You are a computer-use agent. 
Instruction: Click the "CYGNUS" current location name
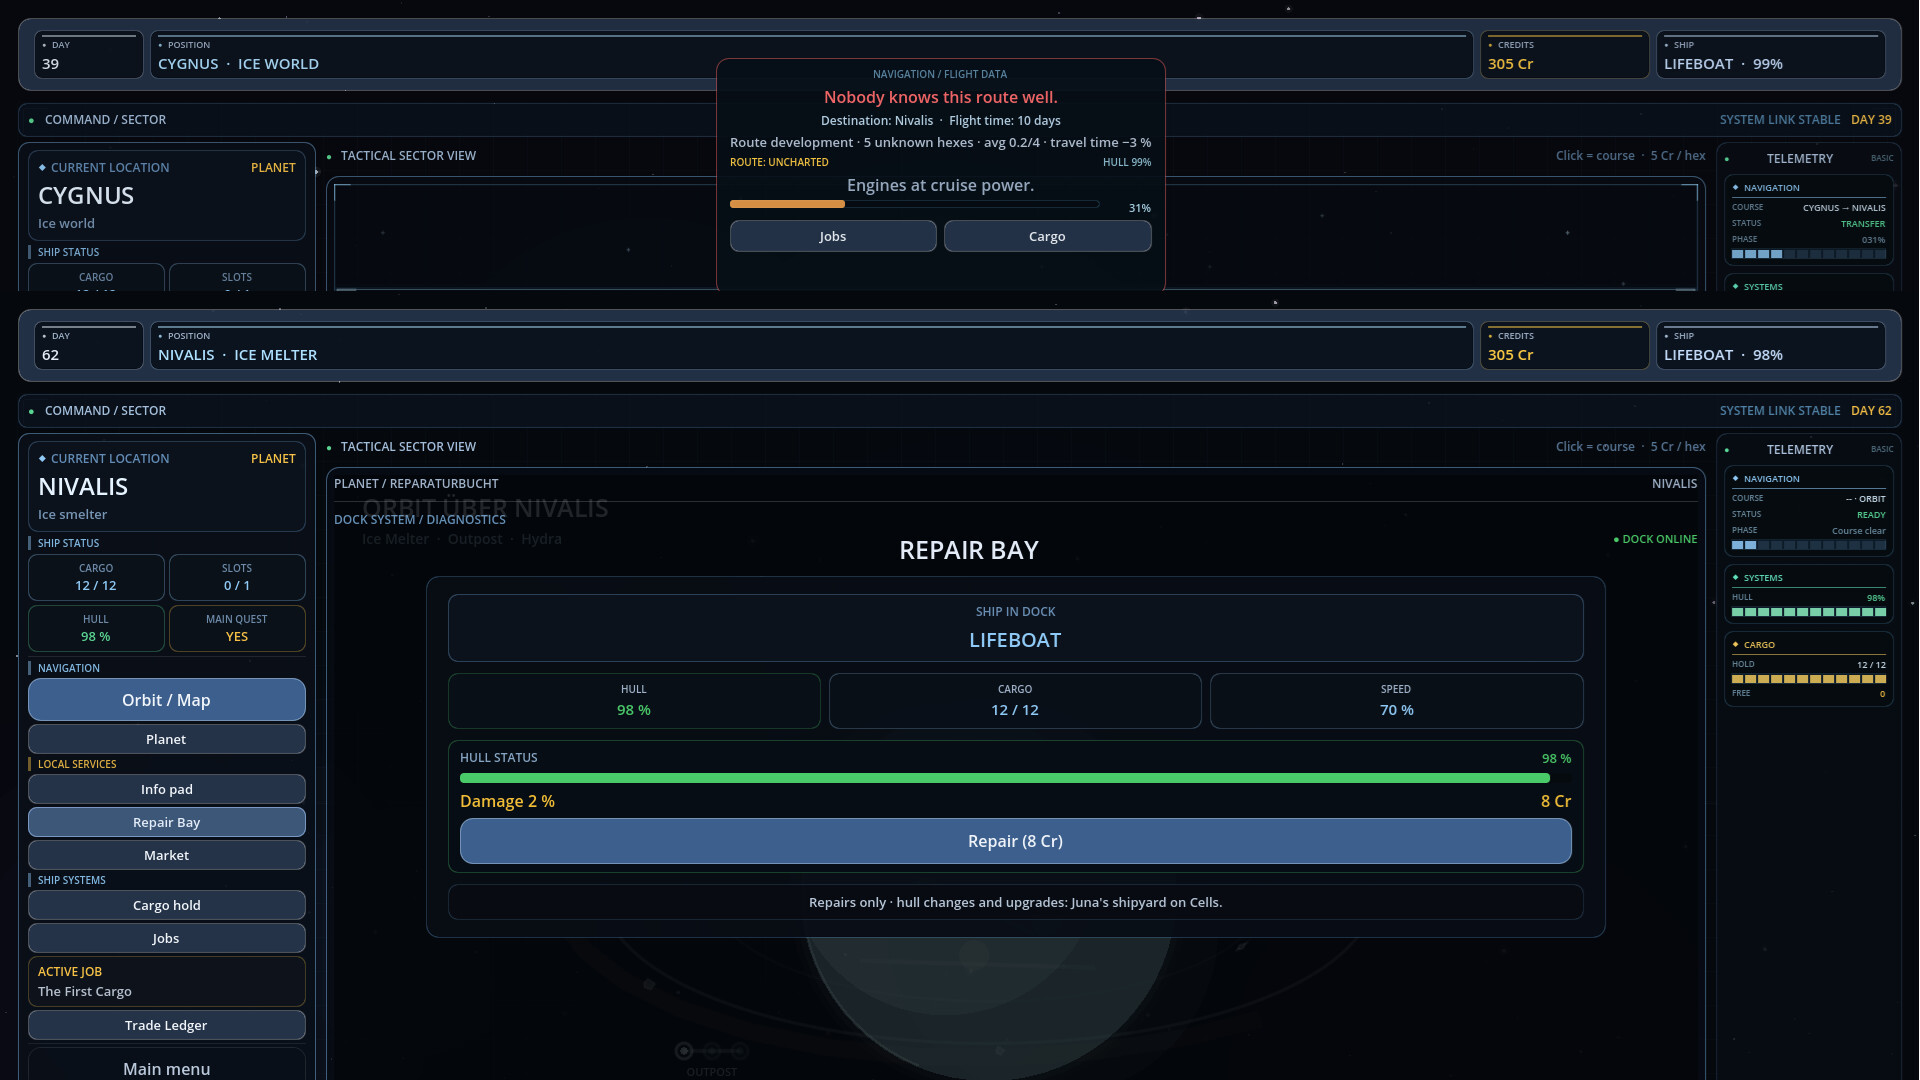(x=86, y=196)
